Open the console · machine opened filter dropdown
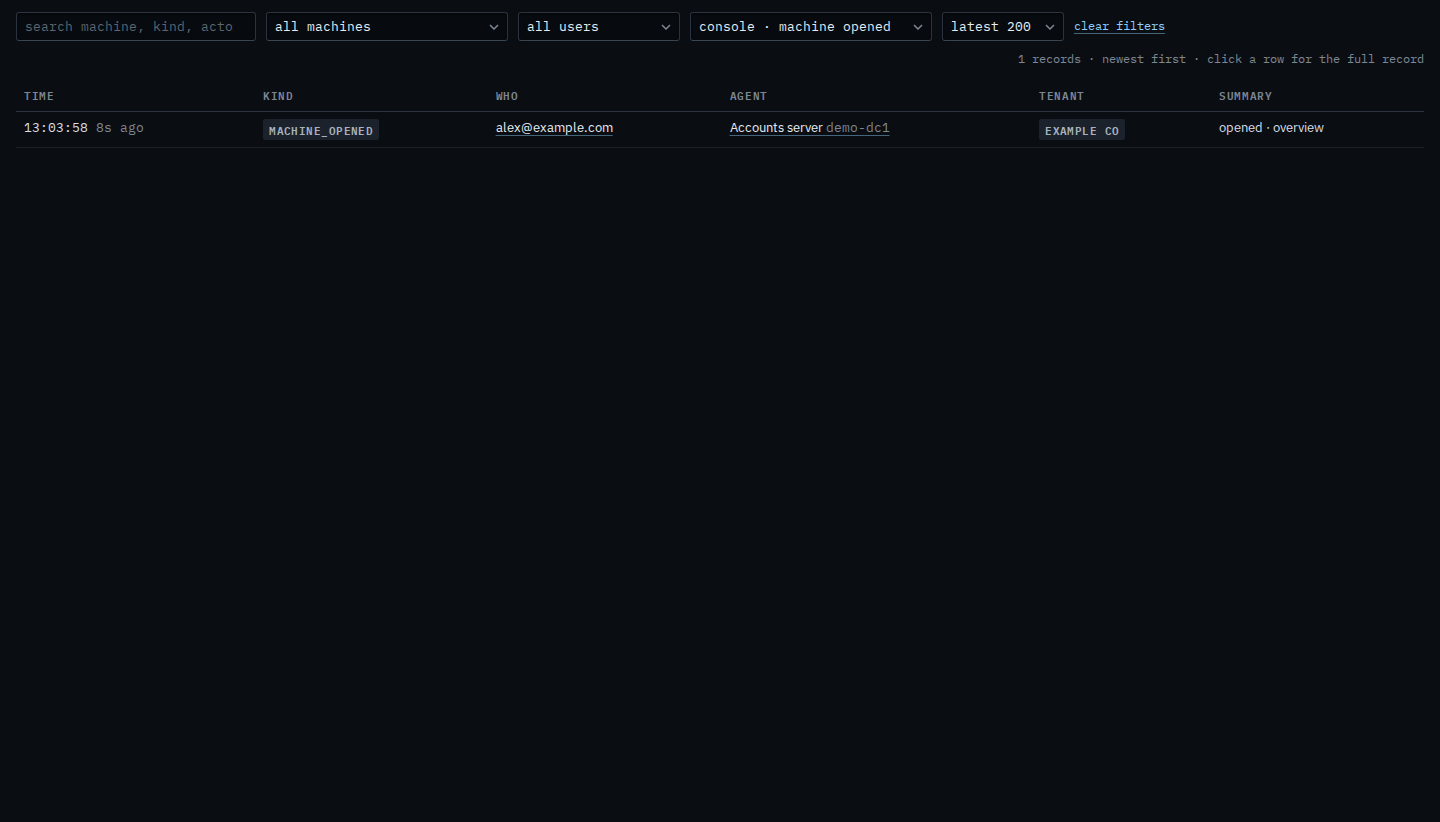The image size is (1440, 822). coord(811,26)
